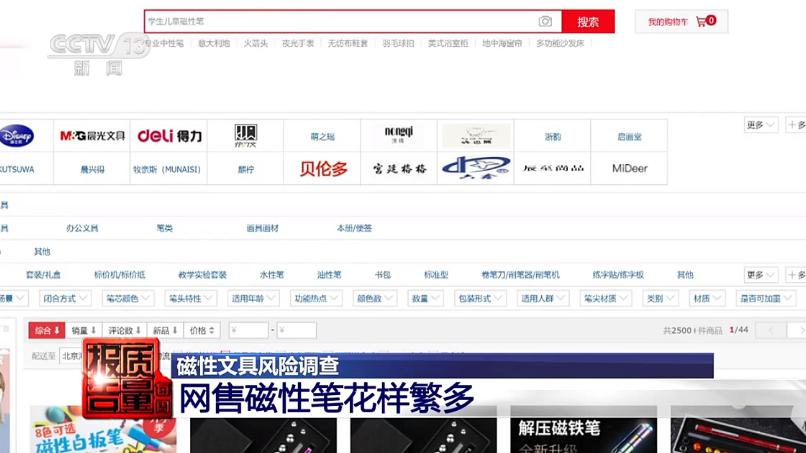Open the 磁性白板笔 product thumbnail
Image resolution: width=806 pixels, height=453 pixels.
(x=103, y=434)
